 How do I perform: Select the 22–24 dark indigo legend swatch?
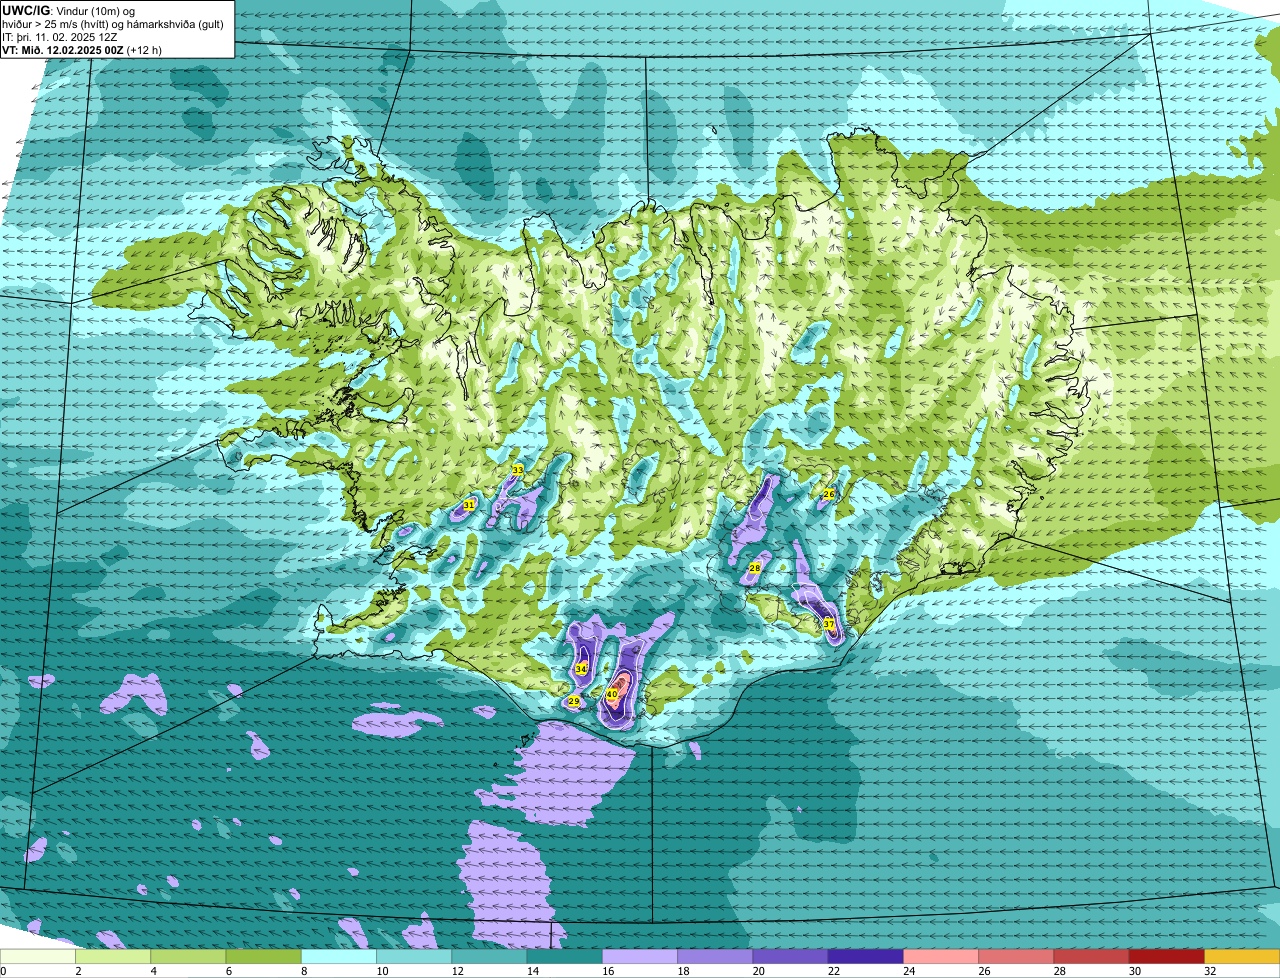point(866,957)
